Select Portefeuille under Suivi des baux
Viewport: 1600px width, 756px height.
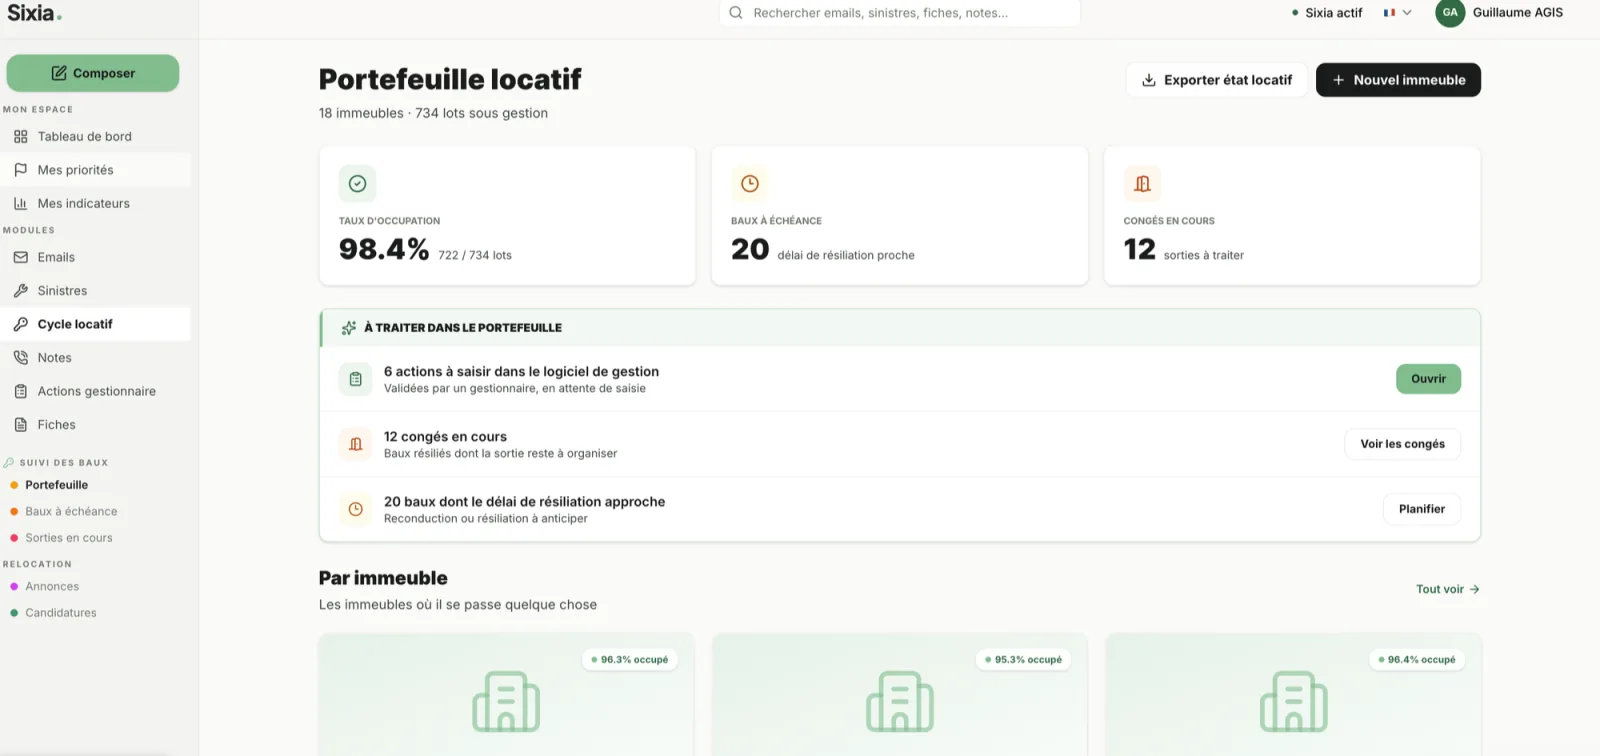click(x=57, y=485)
